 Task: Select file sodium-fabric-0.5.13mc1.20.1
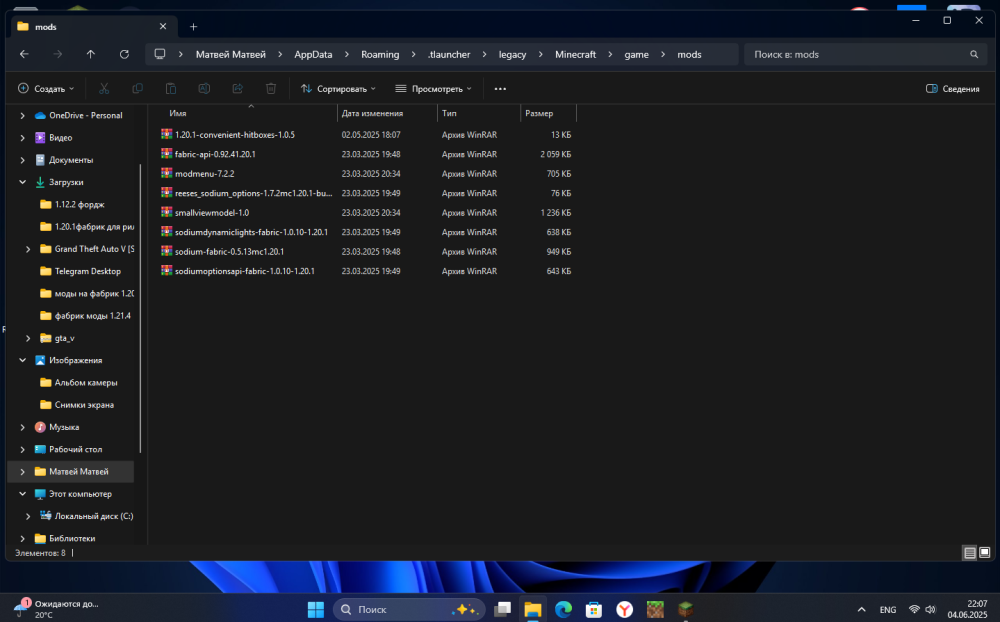pos(230,251)
